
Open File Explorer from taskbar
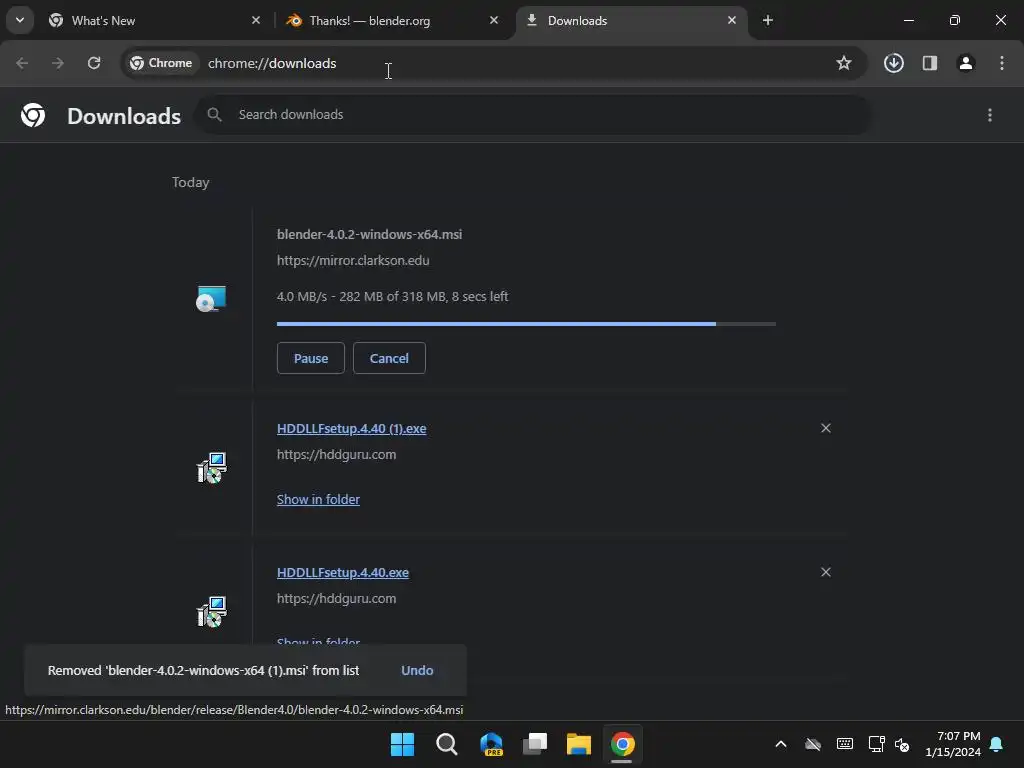(579, 744)
